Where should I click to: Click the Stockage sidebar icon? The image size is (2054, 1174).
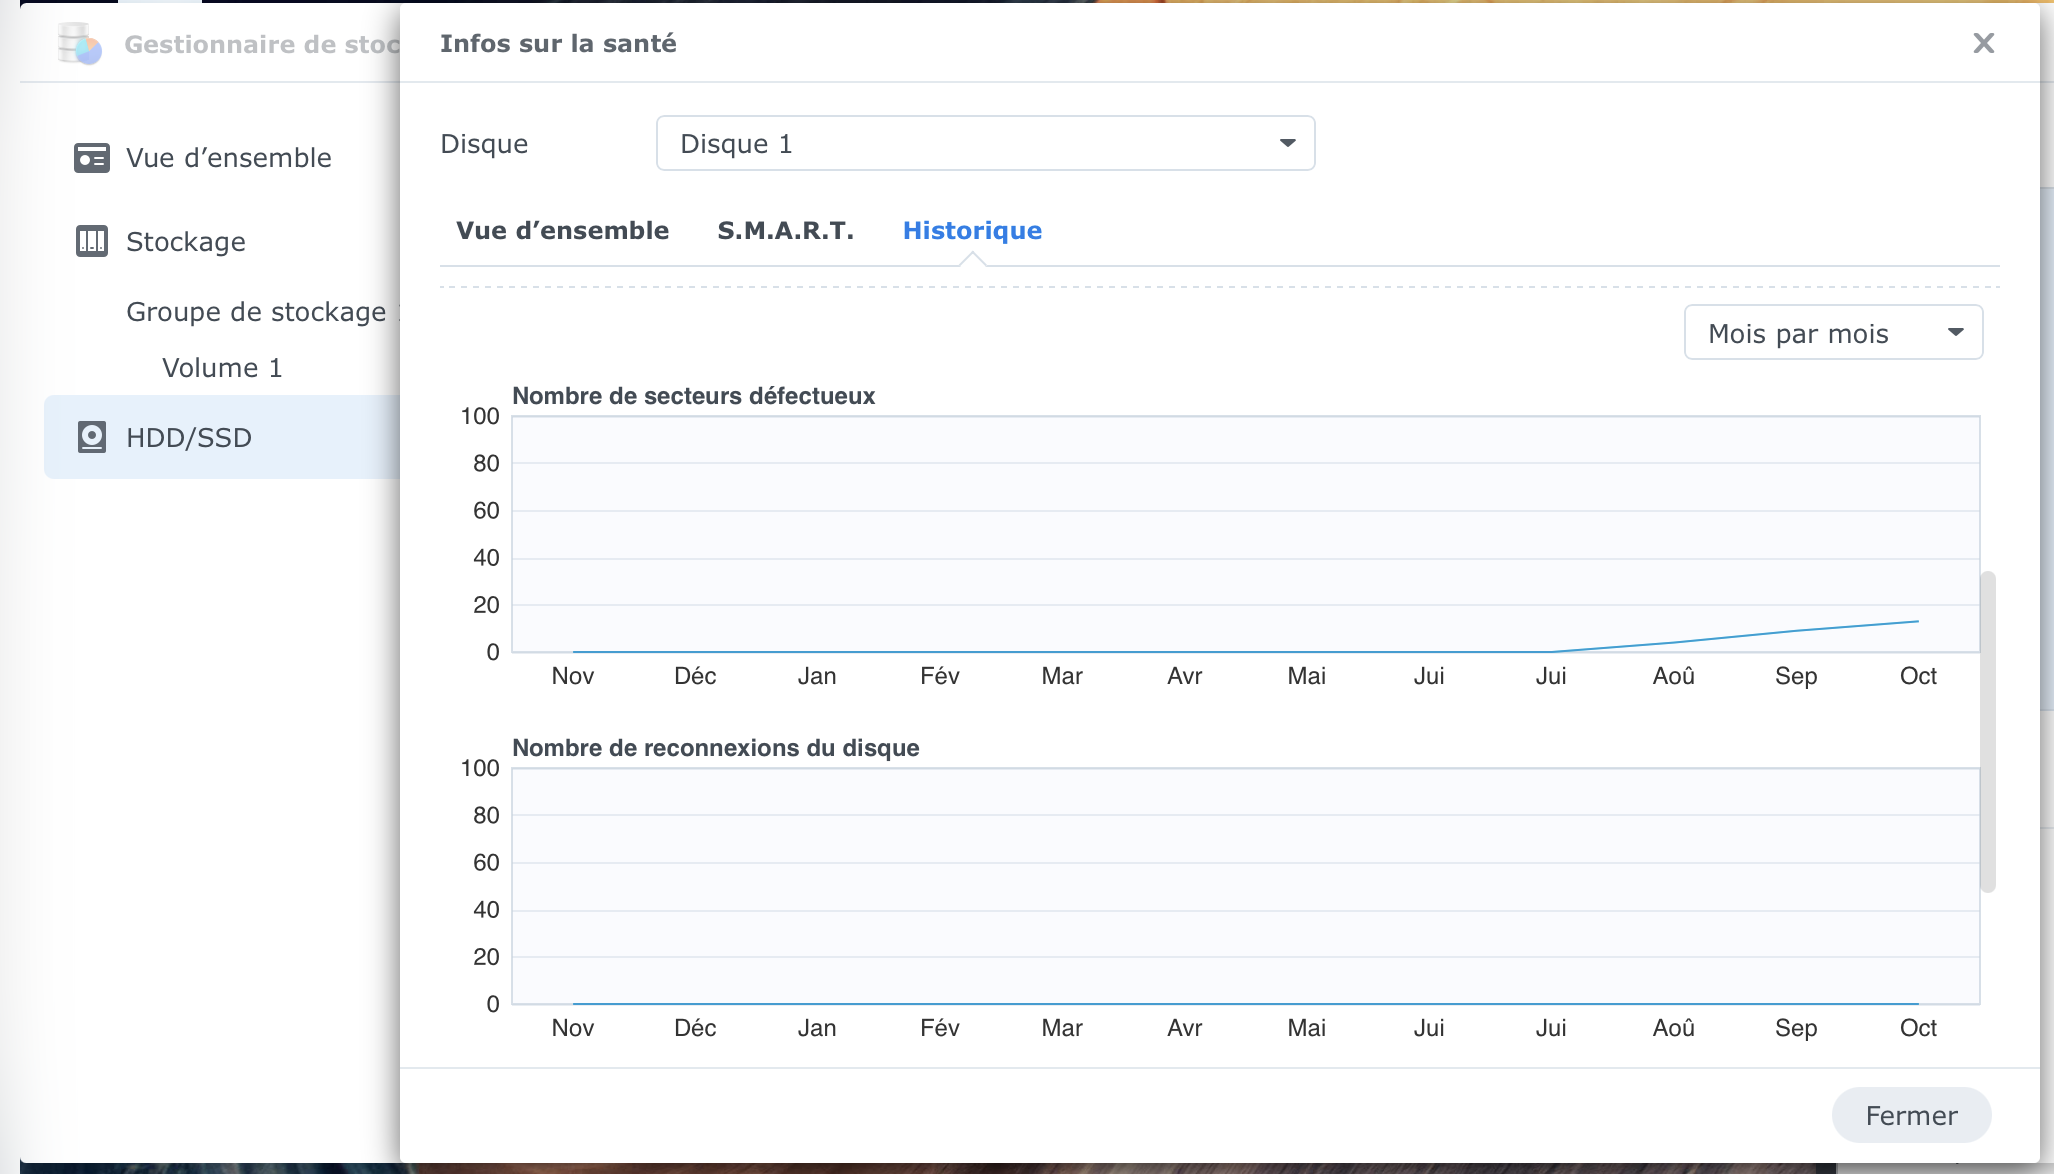click(92, 241)
